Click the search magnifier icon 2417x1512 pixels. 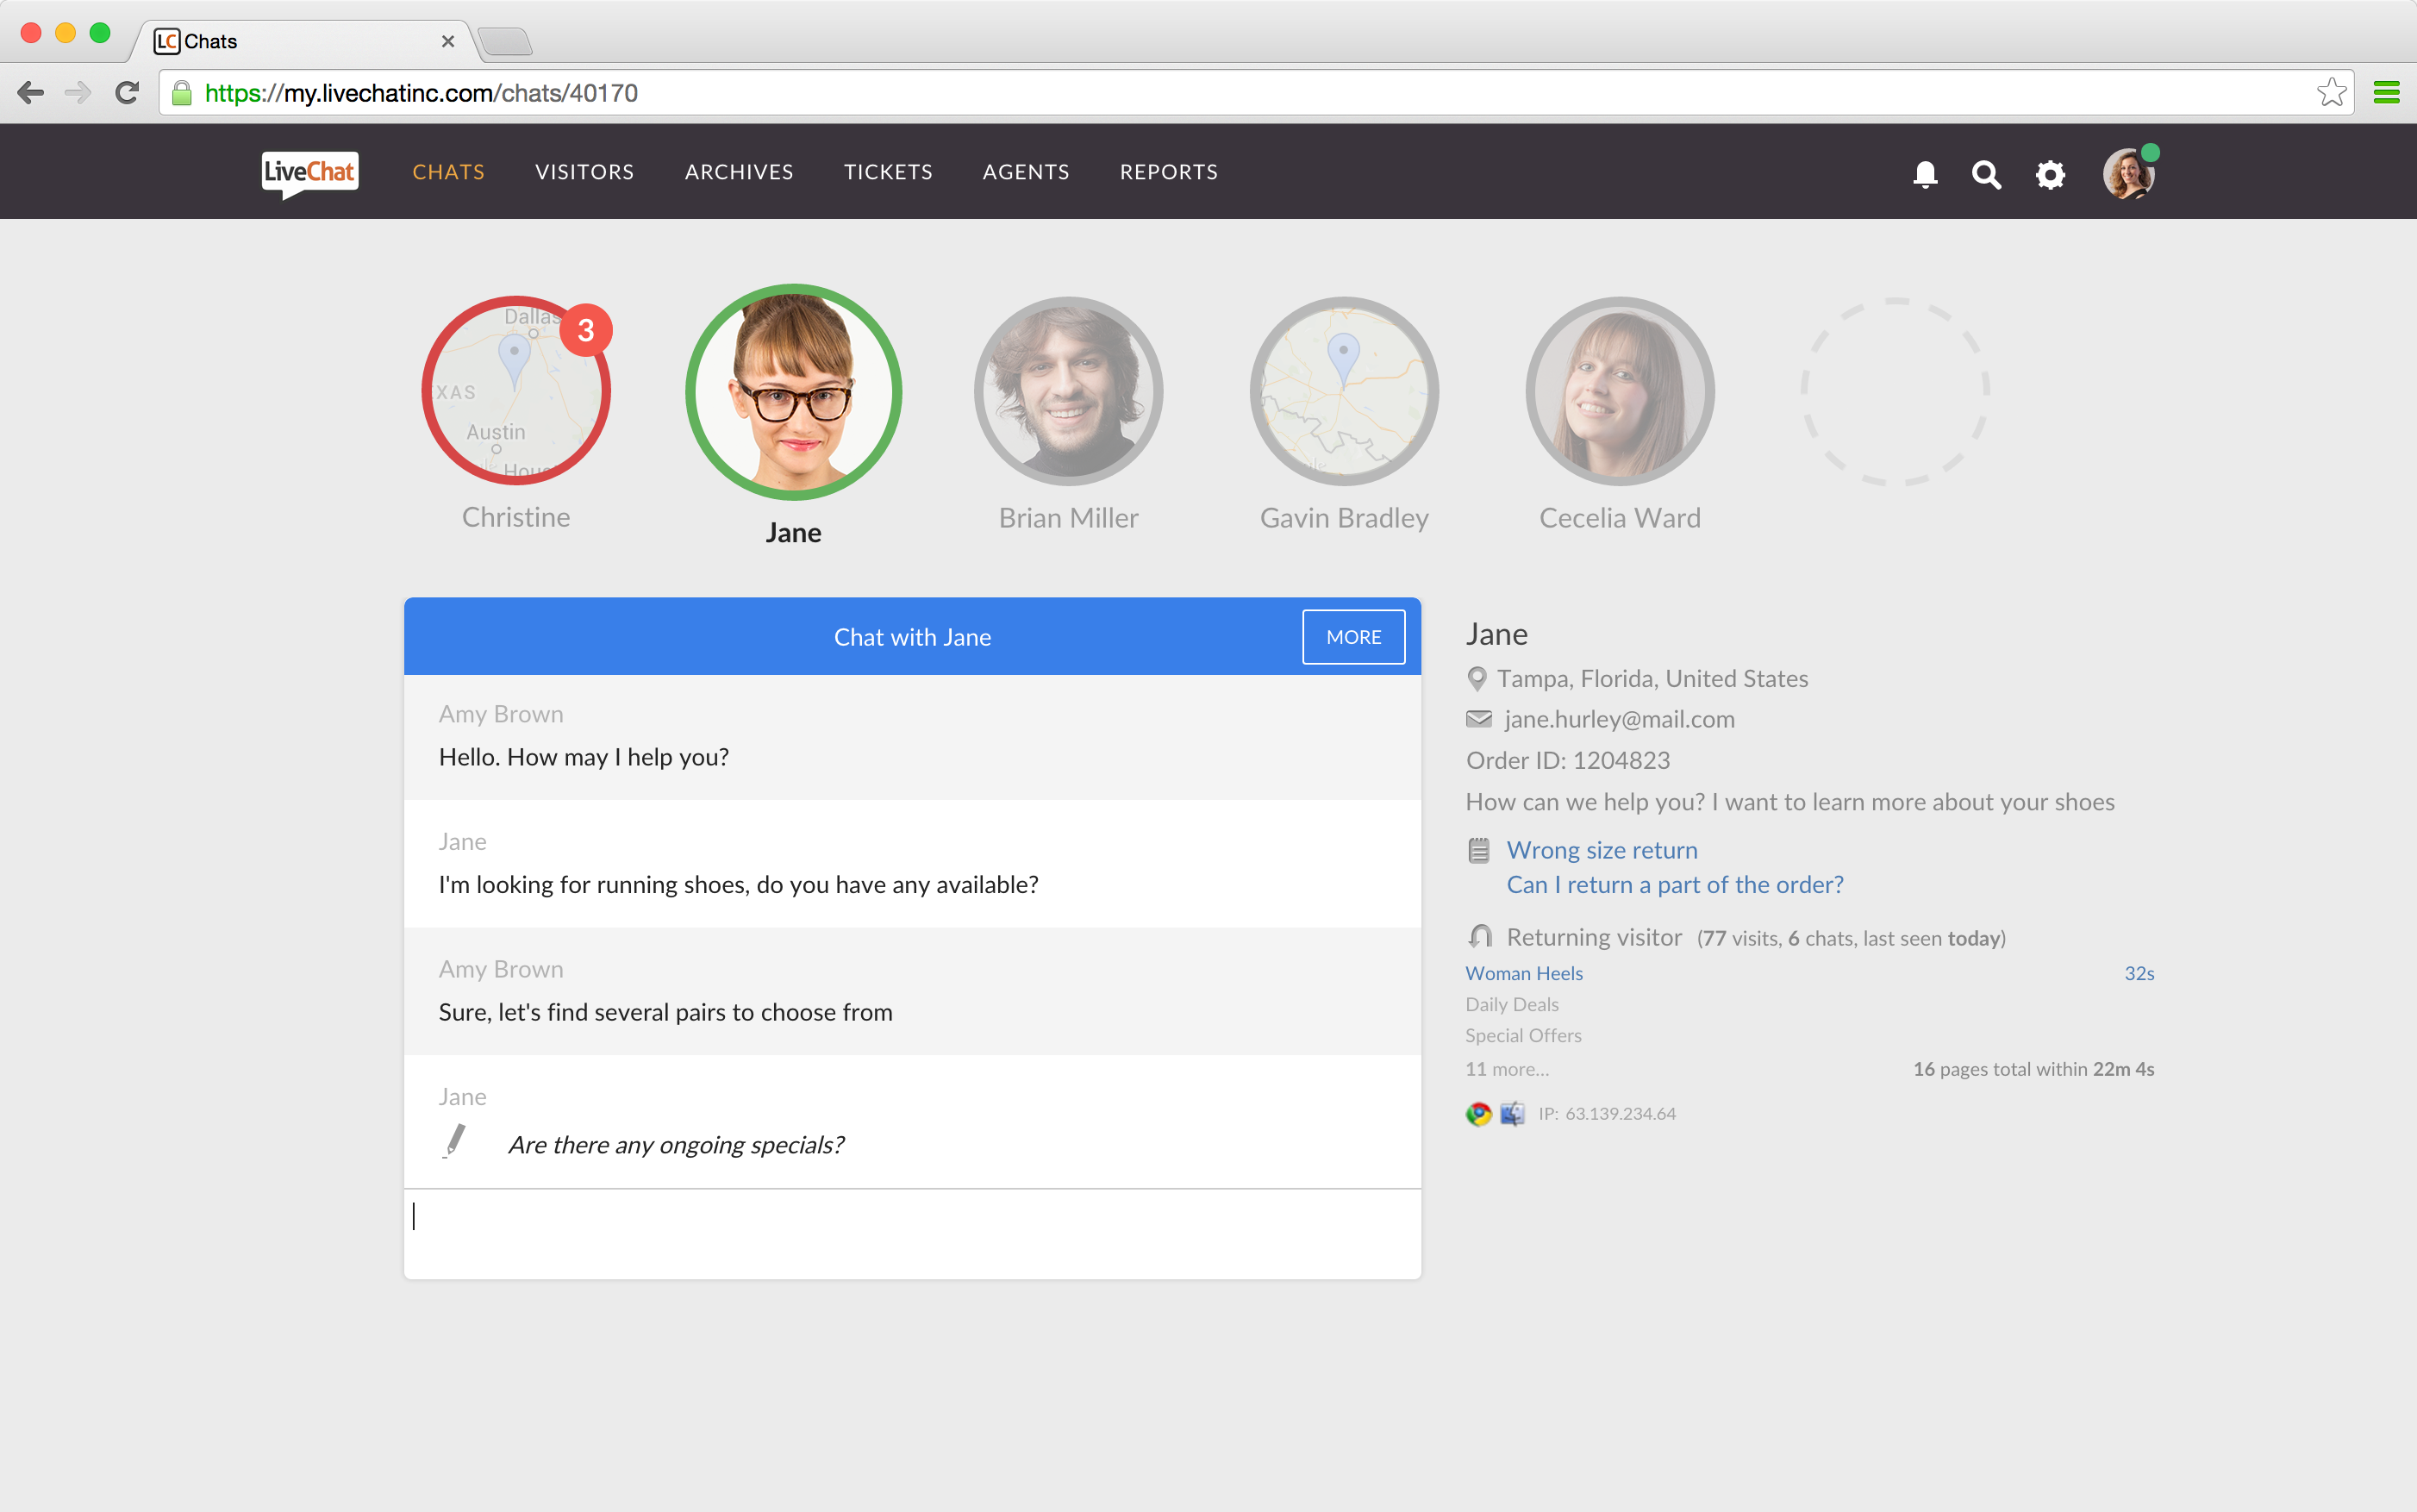(x=1986, y=175)
